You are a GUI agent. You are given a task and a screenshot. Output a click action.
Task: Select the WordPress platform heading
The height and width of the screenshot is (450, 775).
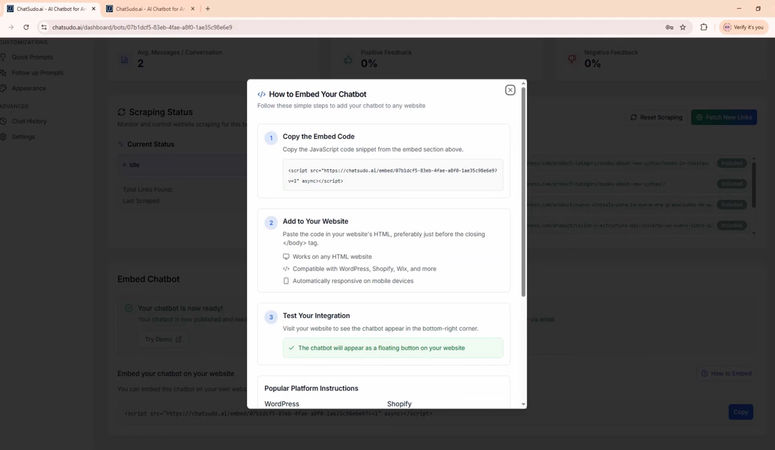pos(282,404)
